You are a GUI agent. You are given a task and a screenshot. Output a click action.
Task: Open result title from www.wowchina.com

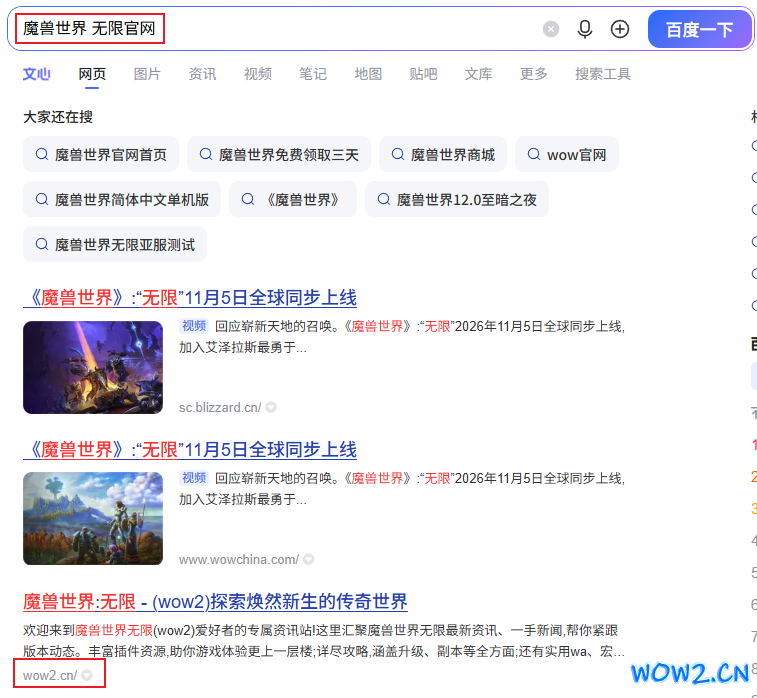[190, 450]
